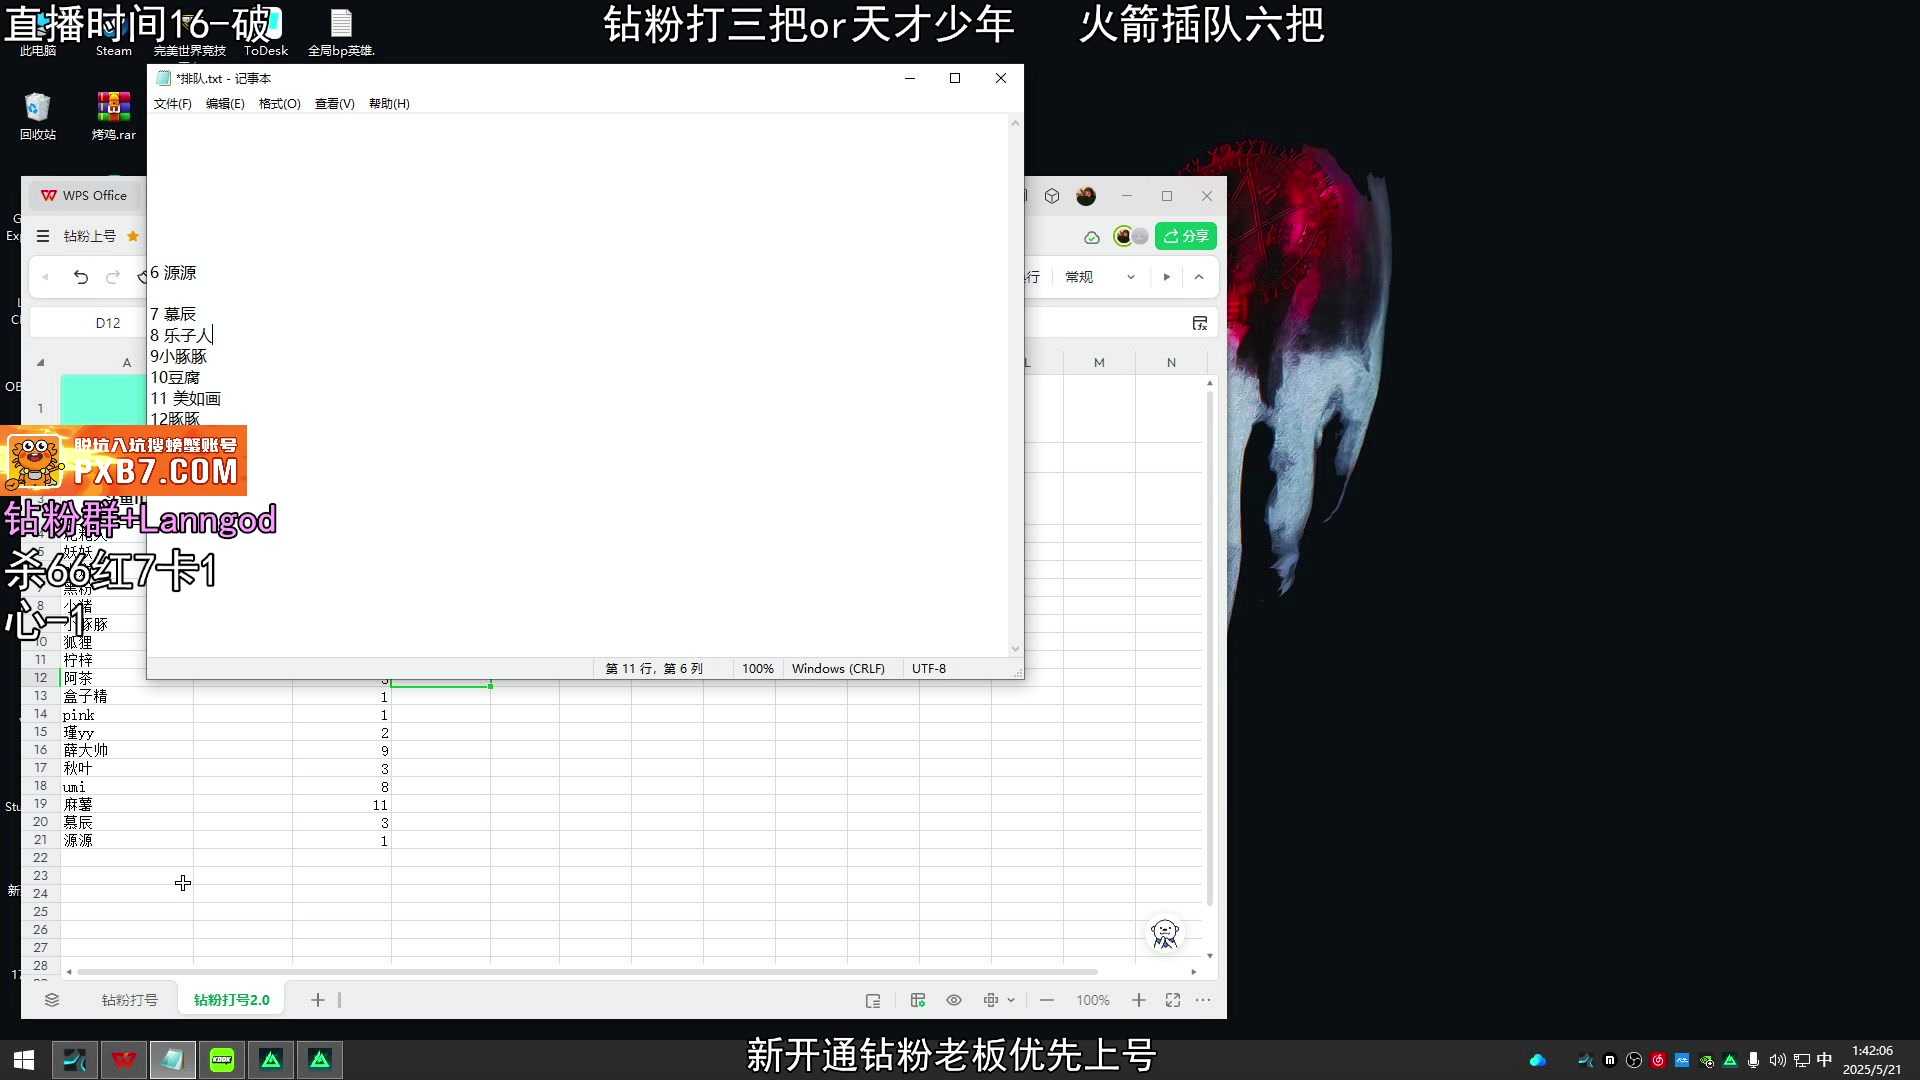Viewport: 1920px width, 1080px height.
Task: Select cell with name 盒子精
Action: coord(126,697)
